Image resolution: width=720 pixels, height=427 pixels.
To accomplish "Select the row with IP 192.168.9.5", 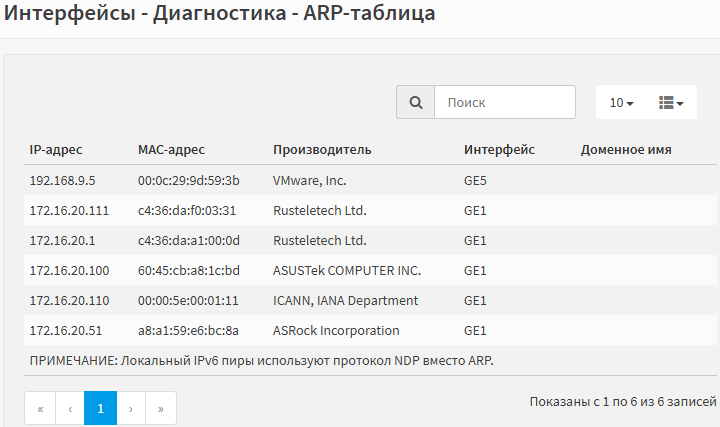I will click(370, 180).
